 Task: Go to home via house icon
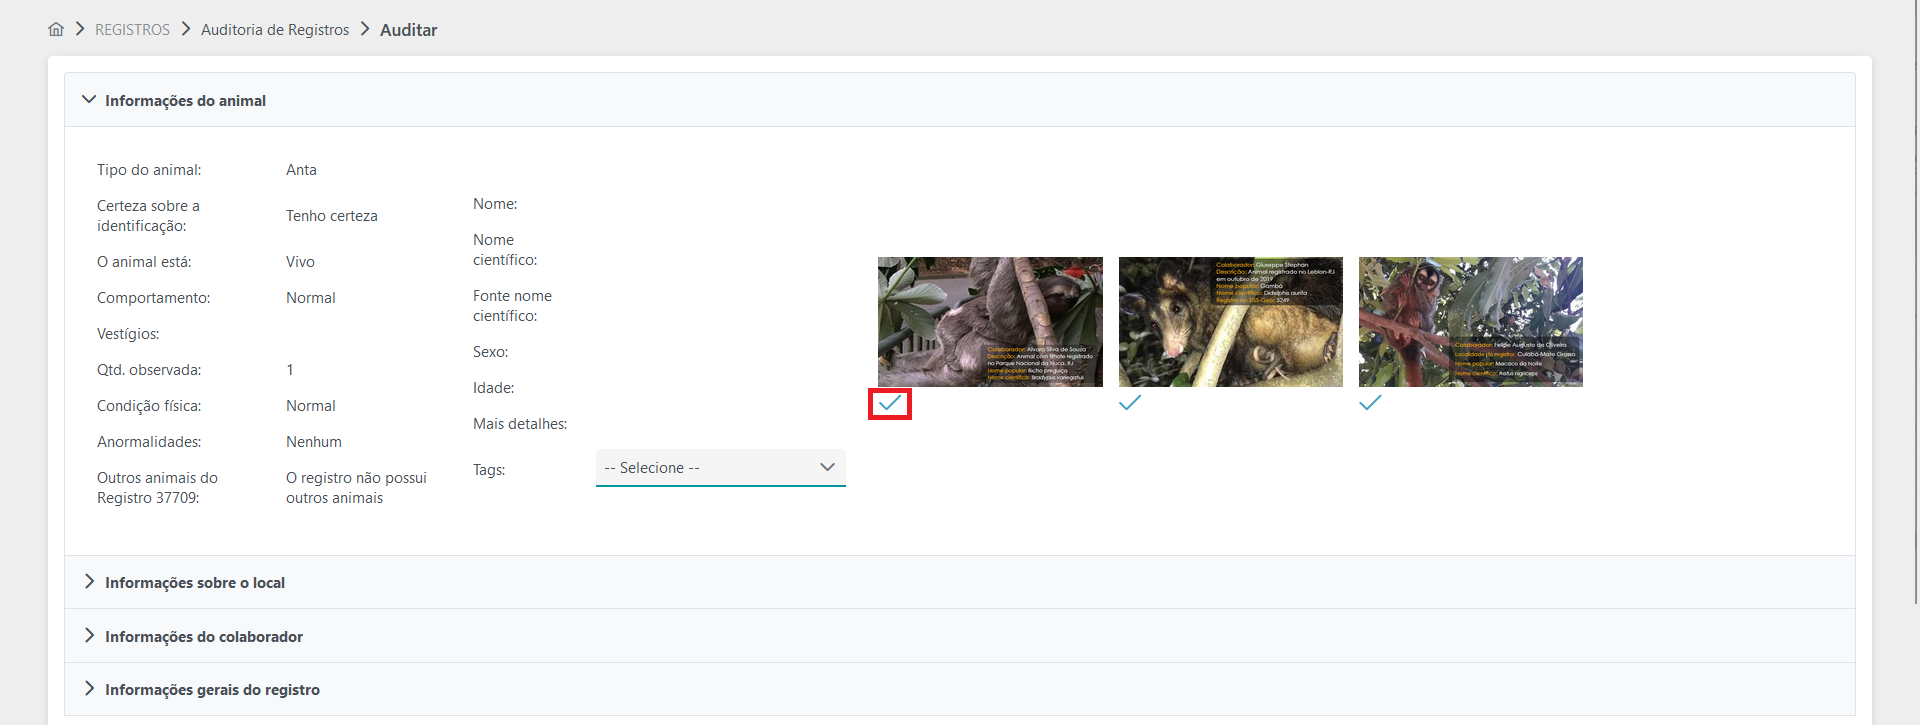[56, 30]
